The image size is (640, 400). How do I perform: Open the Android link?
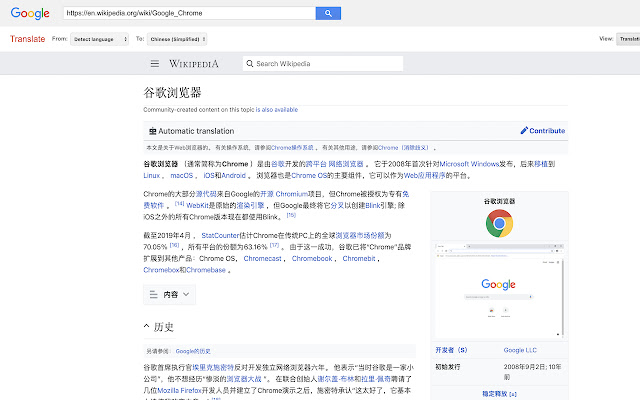233,175
